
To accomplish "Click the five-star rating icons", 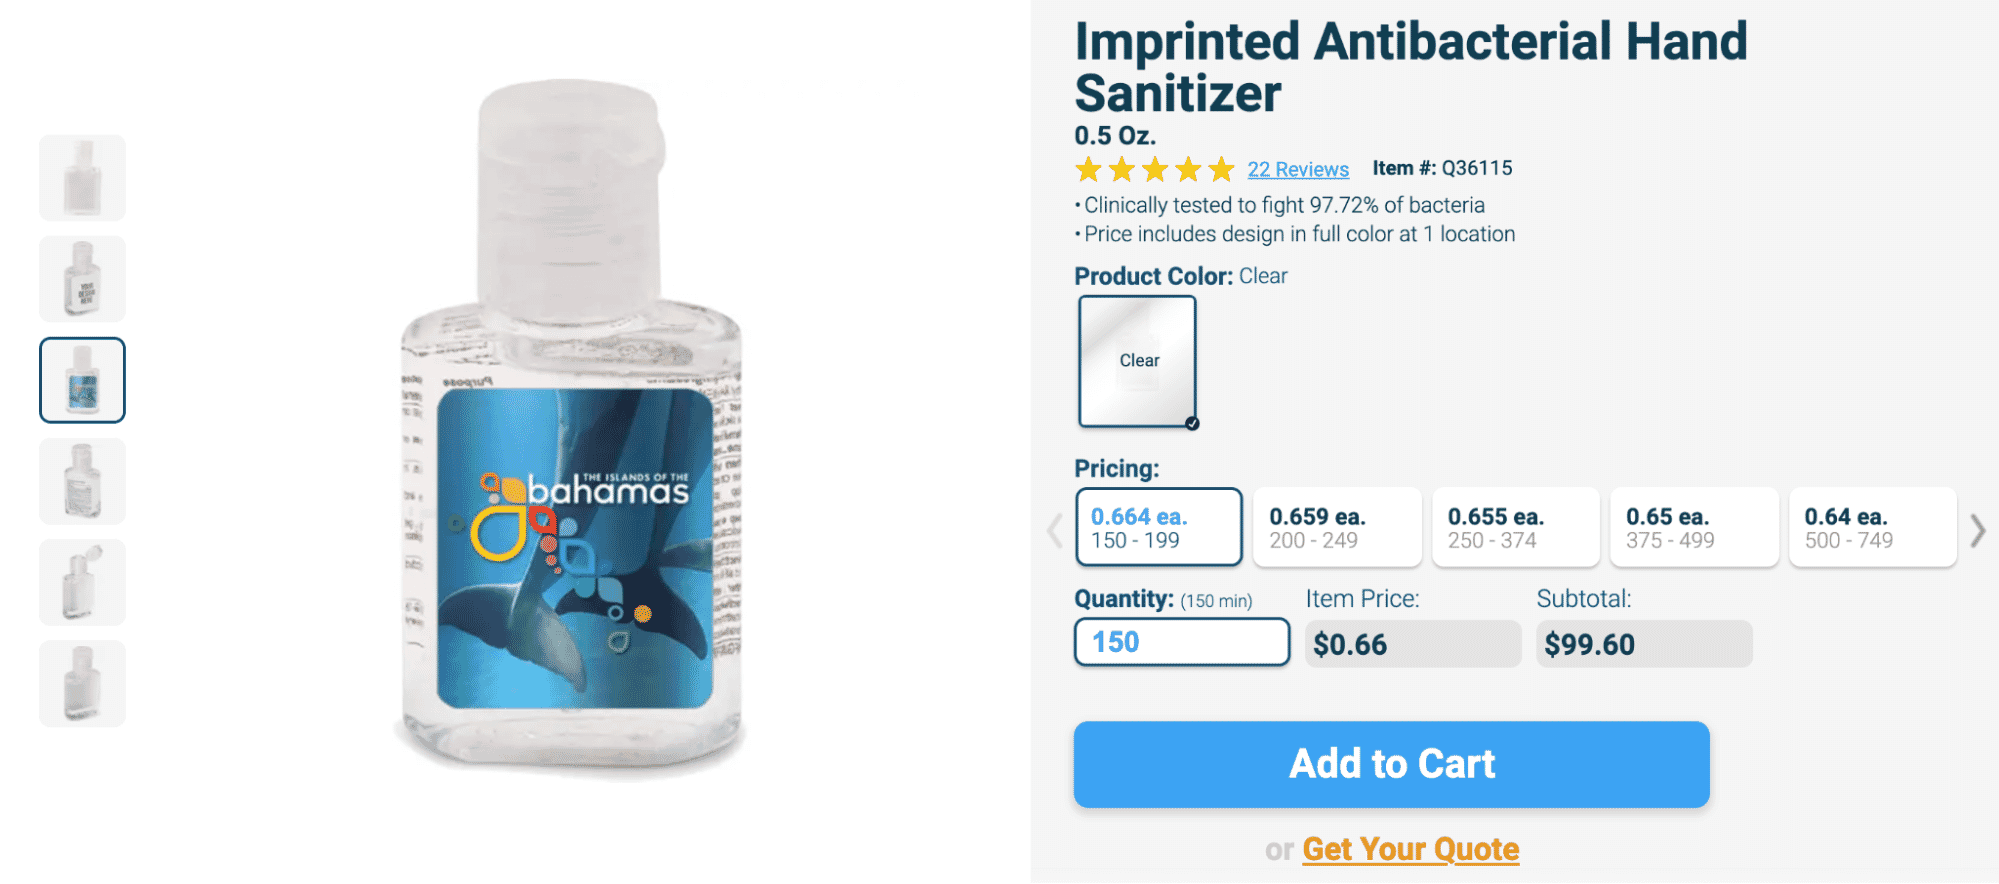I will (1155, 169).
